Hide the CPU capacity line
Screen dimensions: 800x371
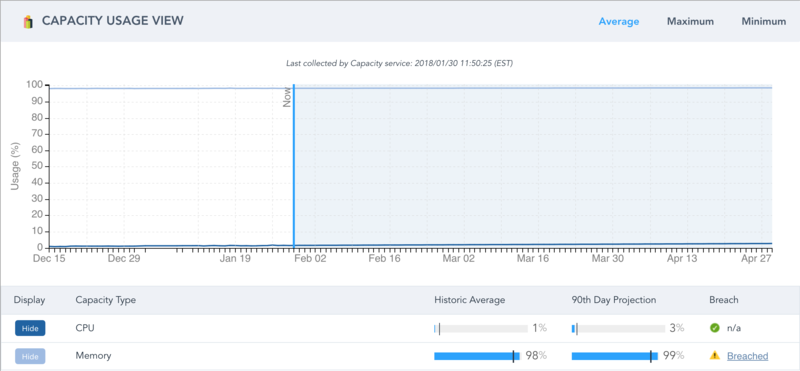click(30, 328)
